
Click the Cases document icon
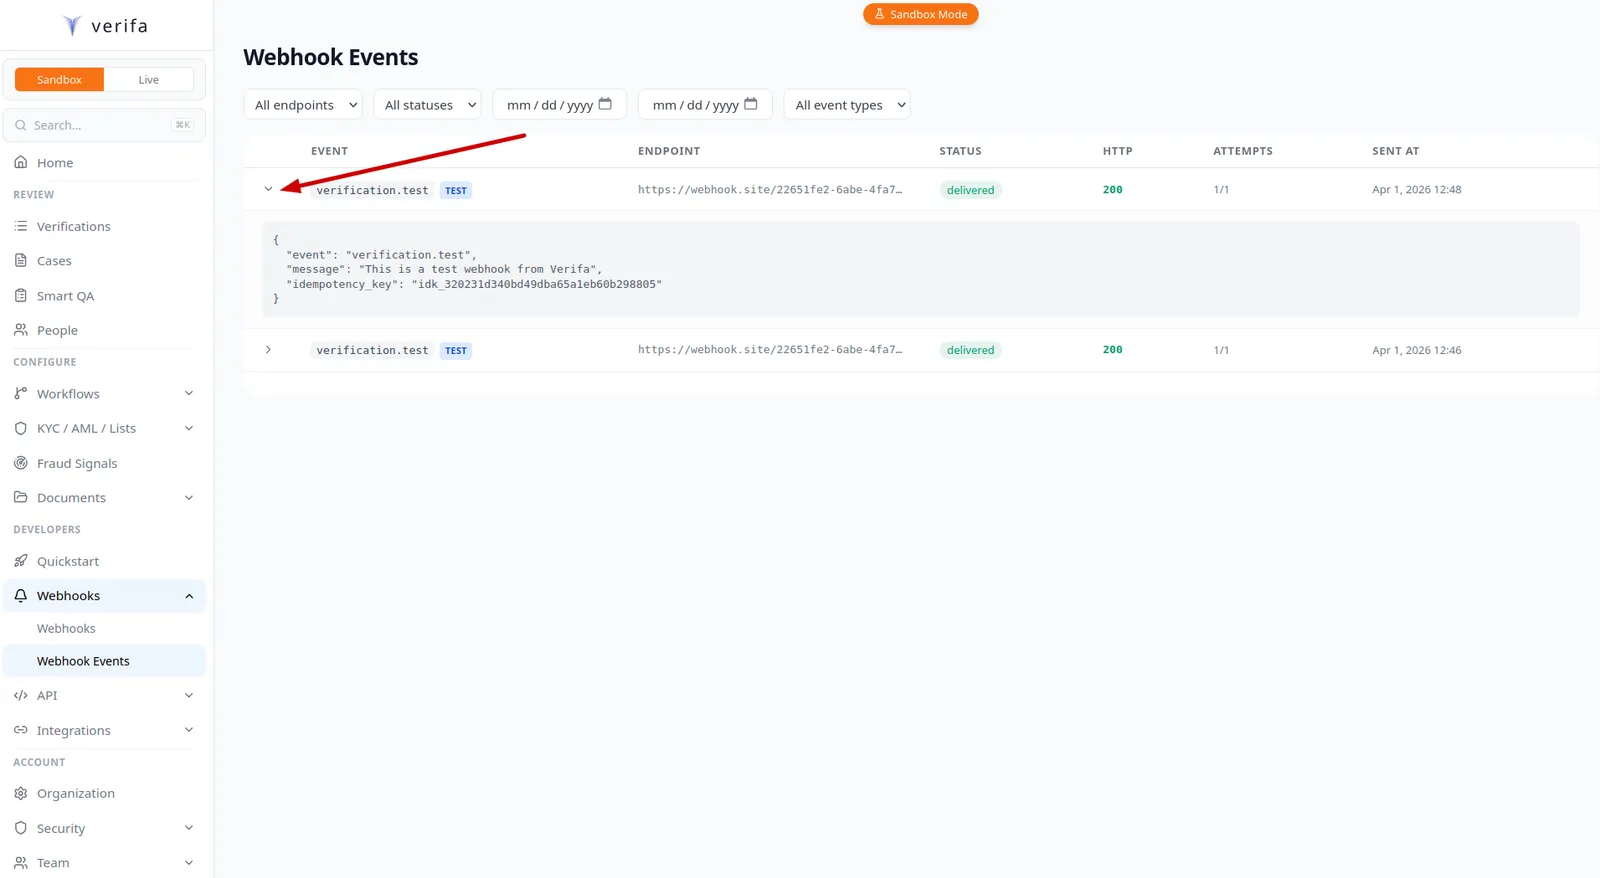click(x=21, y=260)
